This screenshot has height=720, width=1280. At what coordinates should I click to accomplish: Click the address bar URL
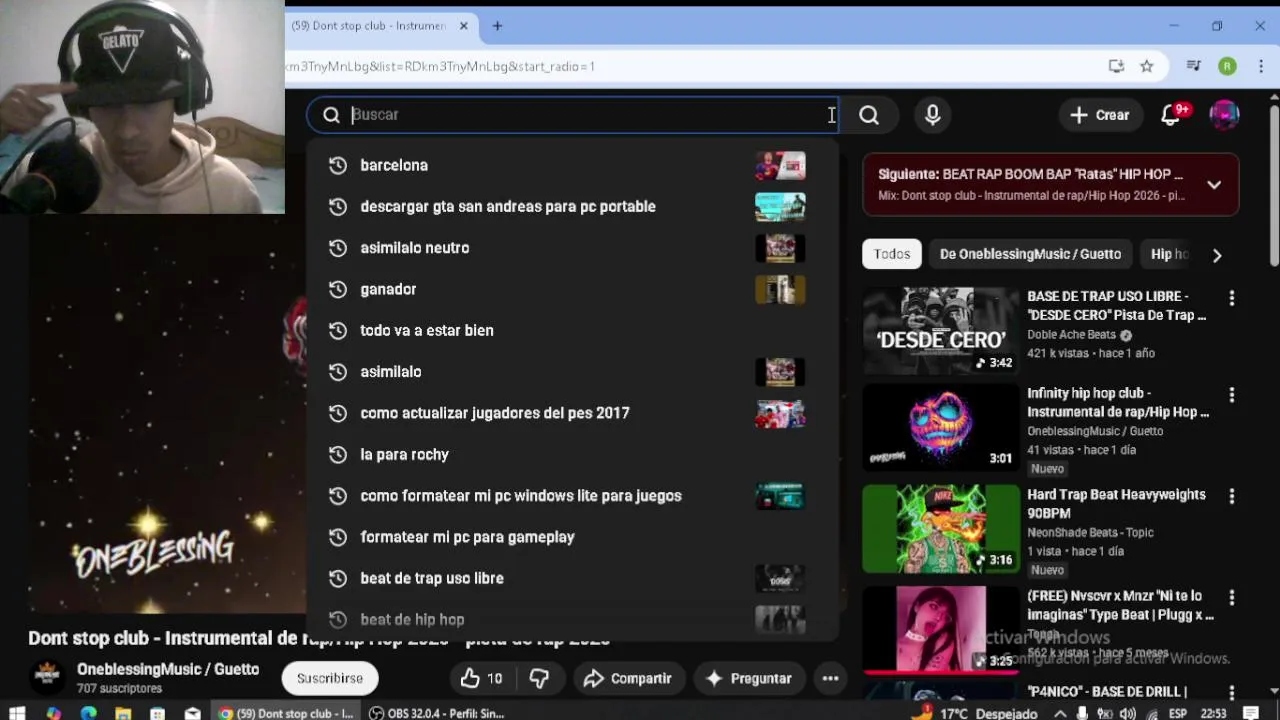point(440,66)
